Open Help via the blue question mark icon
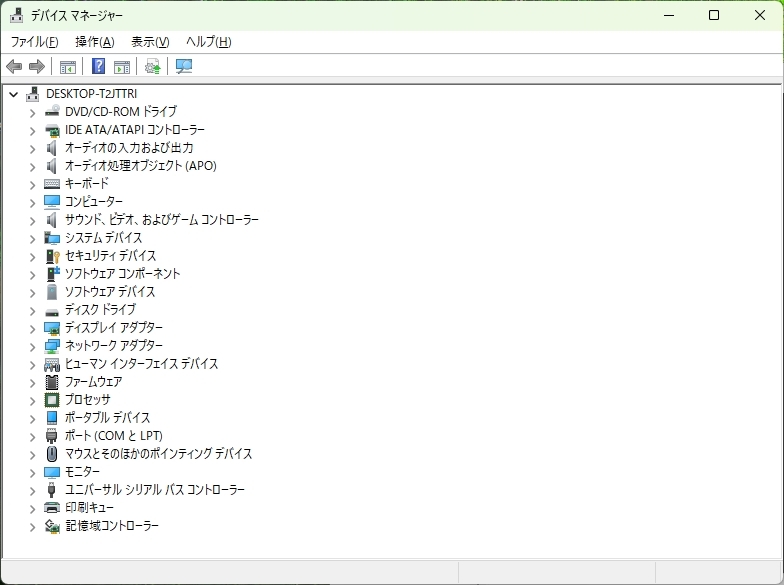The width and height of the screenshot is (784, 585). point(98,66)
